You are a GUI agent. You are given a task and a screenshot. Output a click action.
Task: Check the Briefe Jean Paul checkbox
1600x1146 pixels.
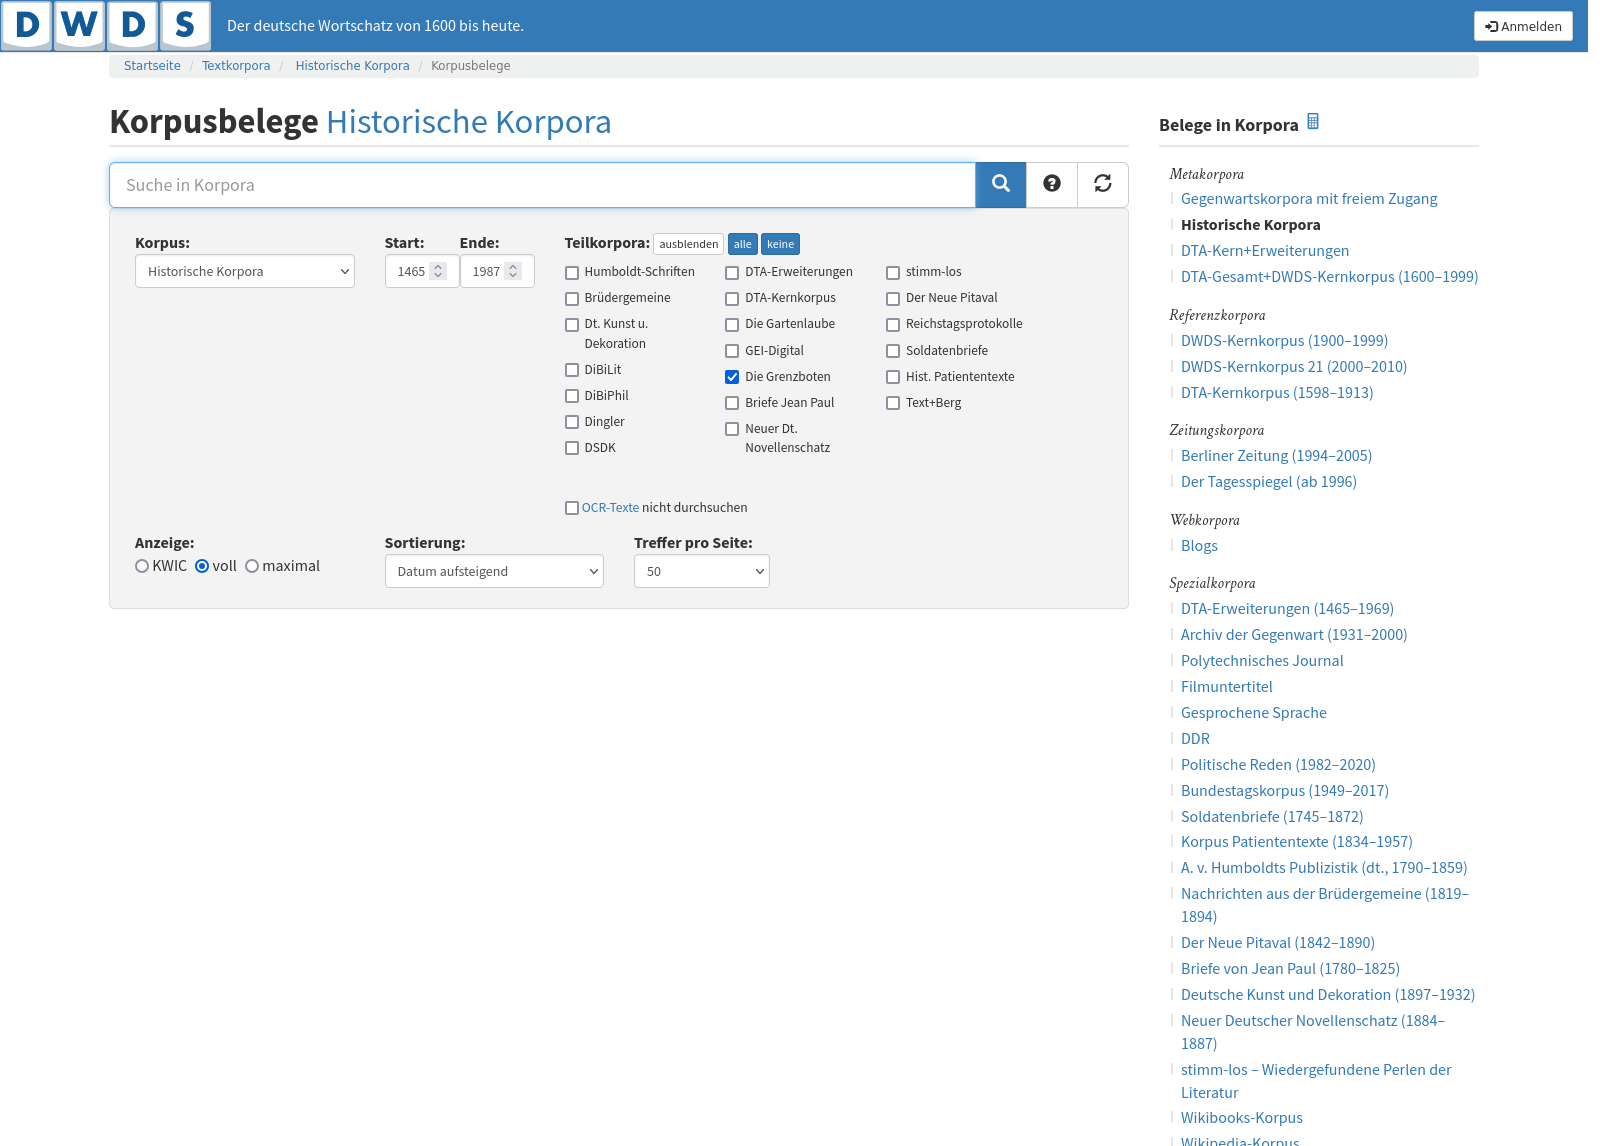[x=732, y=404]
